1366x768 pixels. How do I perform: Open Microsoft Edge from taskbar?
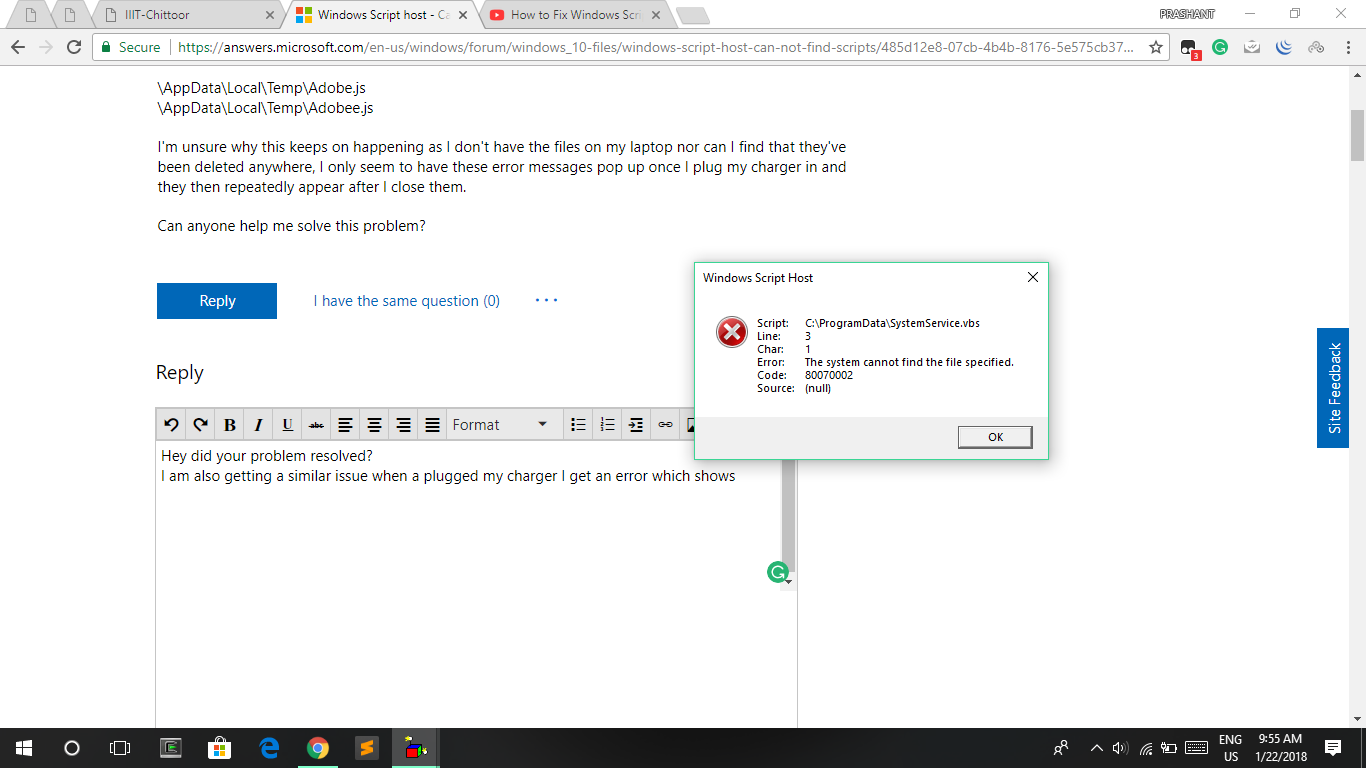[269, 748]
